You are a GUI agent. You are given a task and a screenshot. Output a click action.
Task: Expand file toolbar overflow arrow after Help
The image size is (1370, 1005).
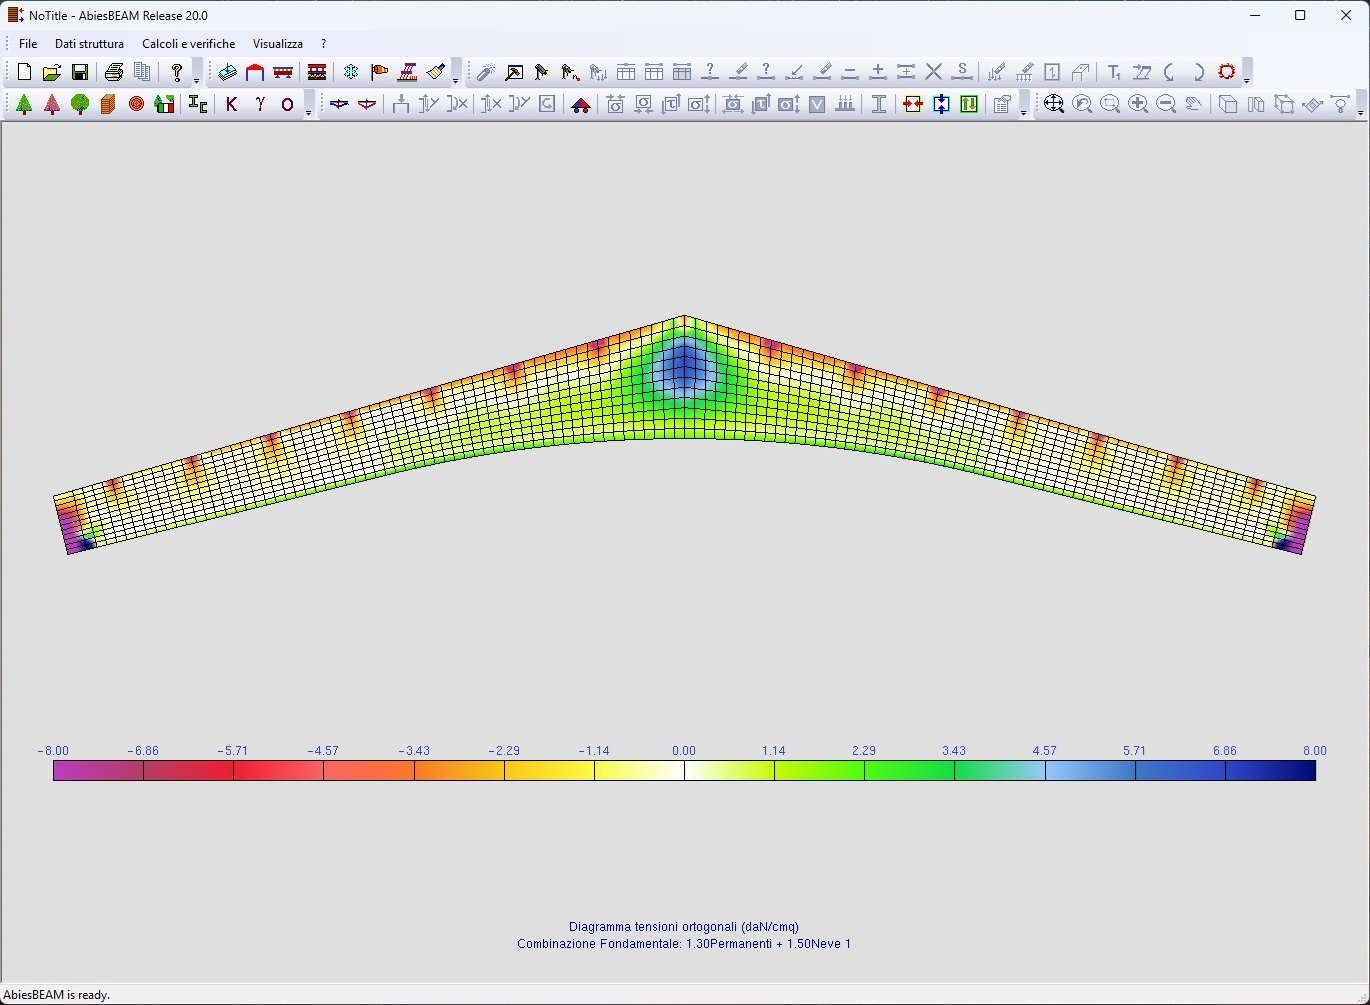pos(197,73)
